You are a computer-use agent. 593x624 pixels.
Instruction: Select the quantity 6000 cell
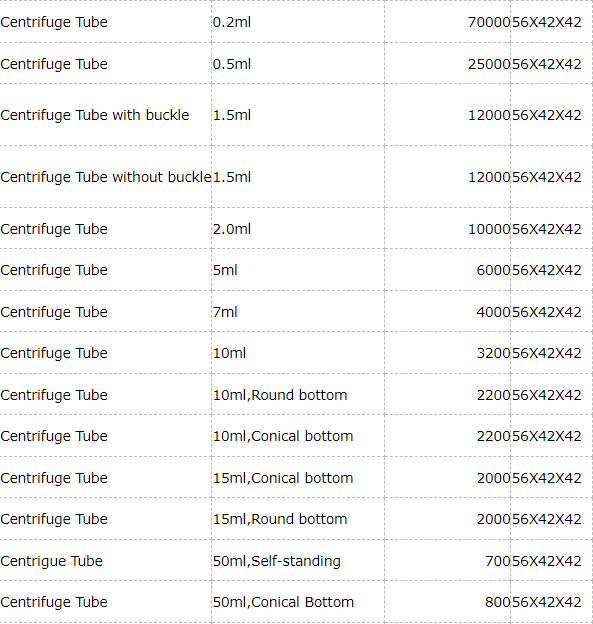click(x=447, y=270)
